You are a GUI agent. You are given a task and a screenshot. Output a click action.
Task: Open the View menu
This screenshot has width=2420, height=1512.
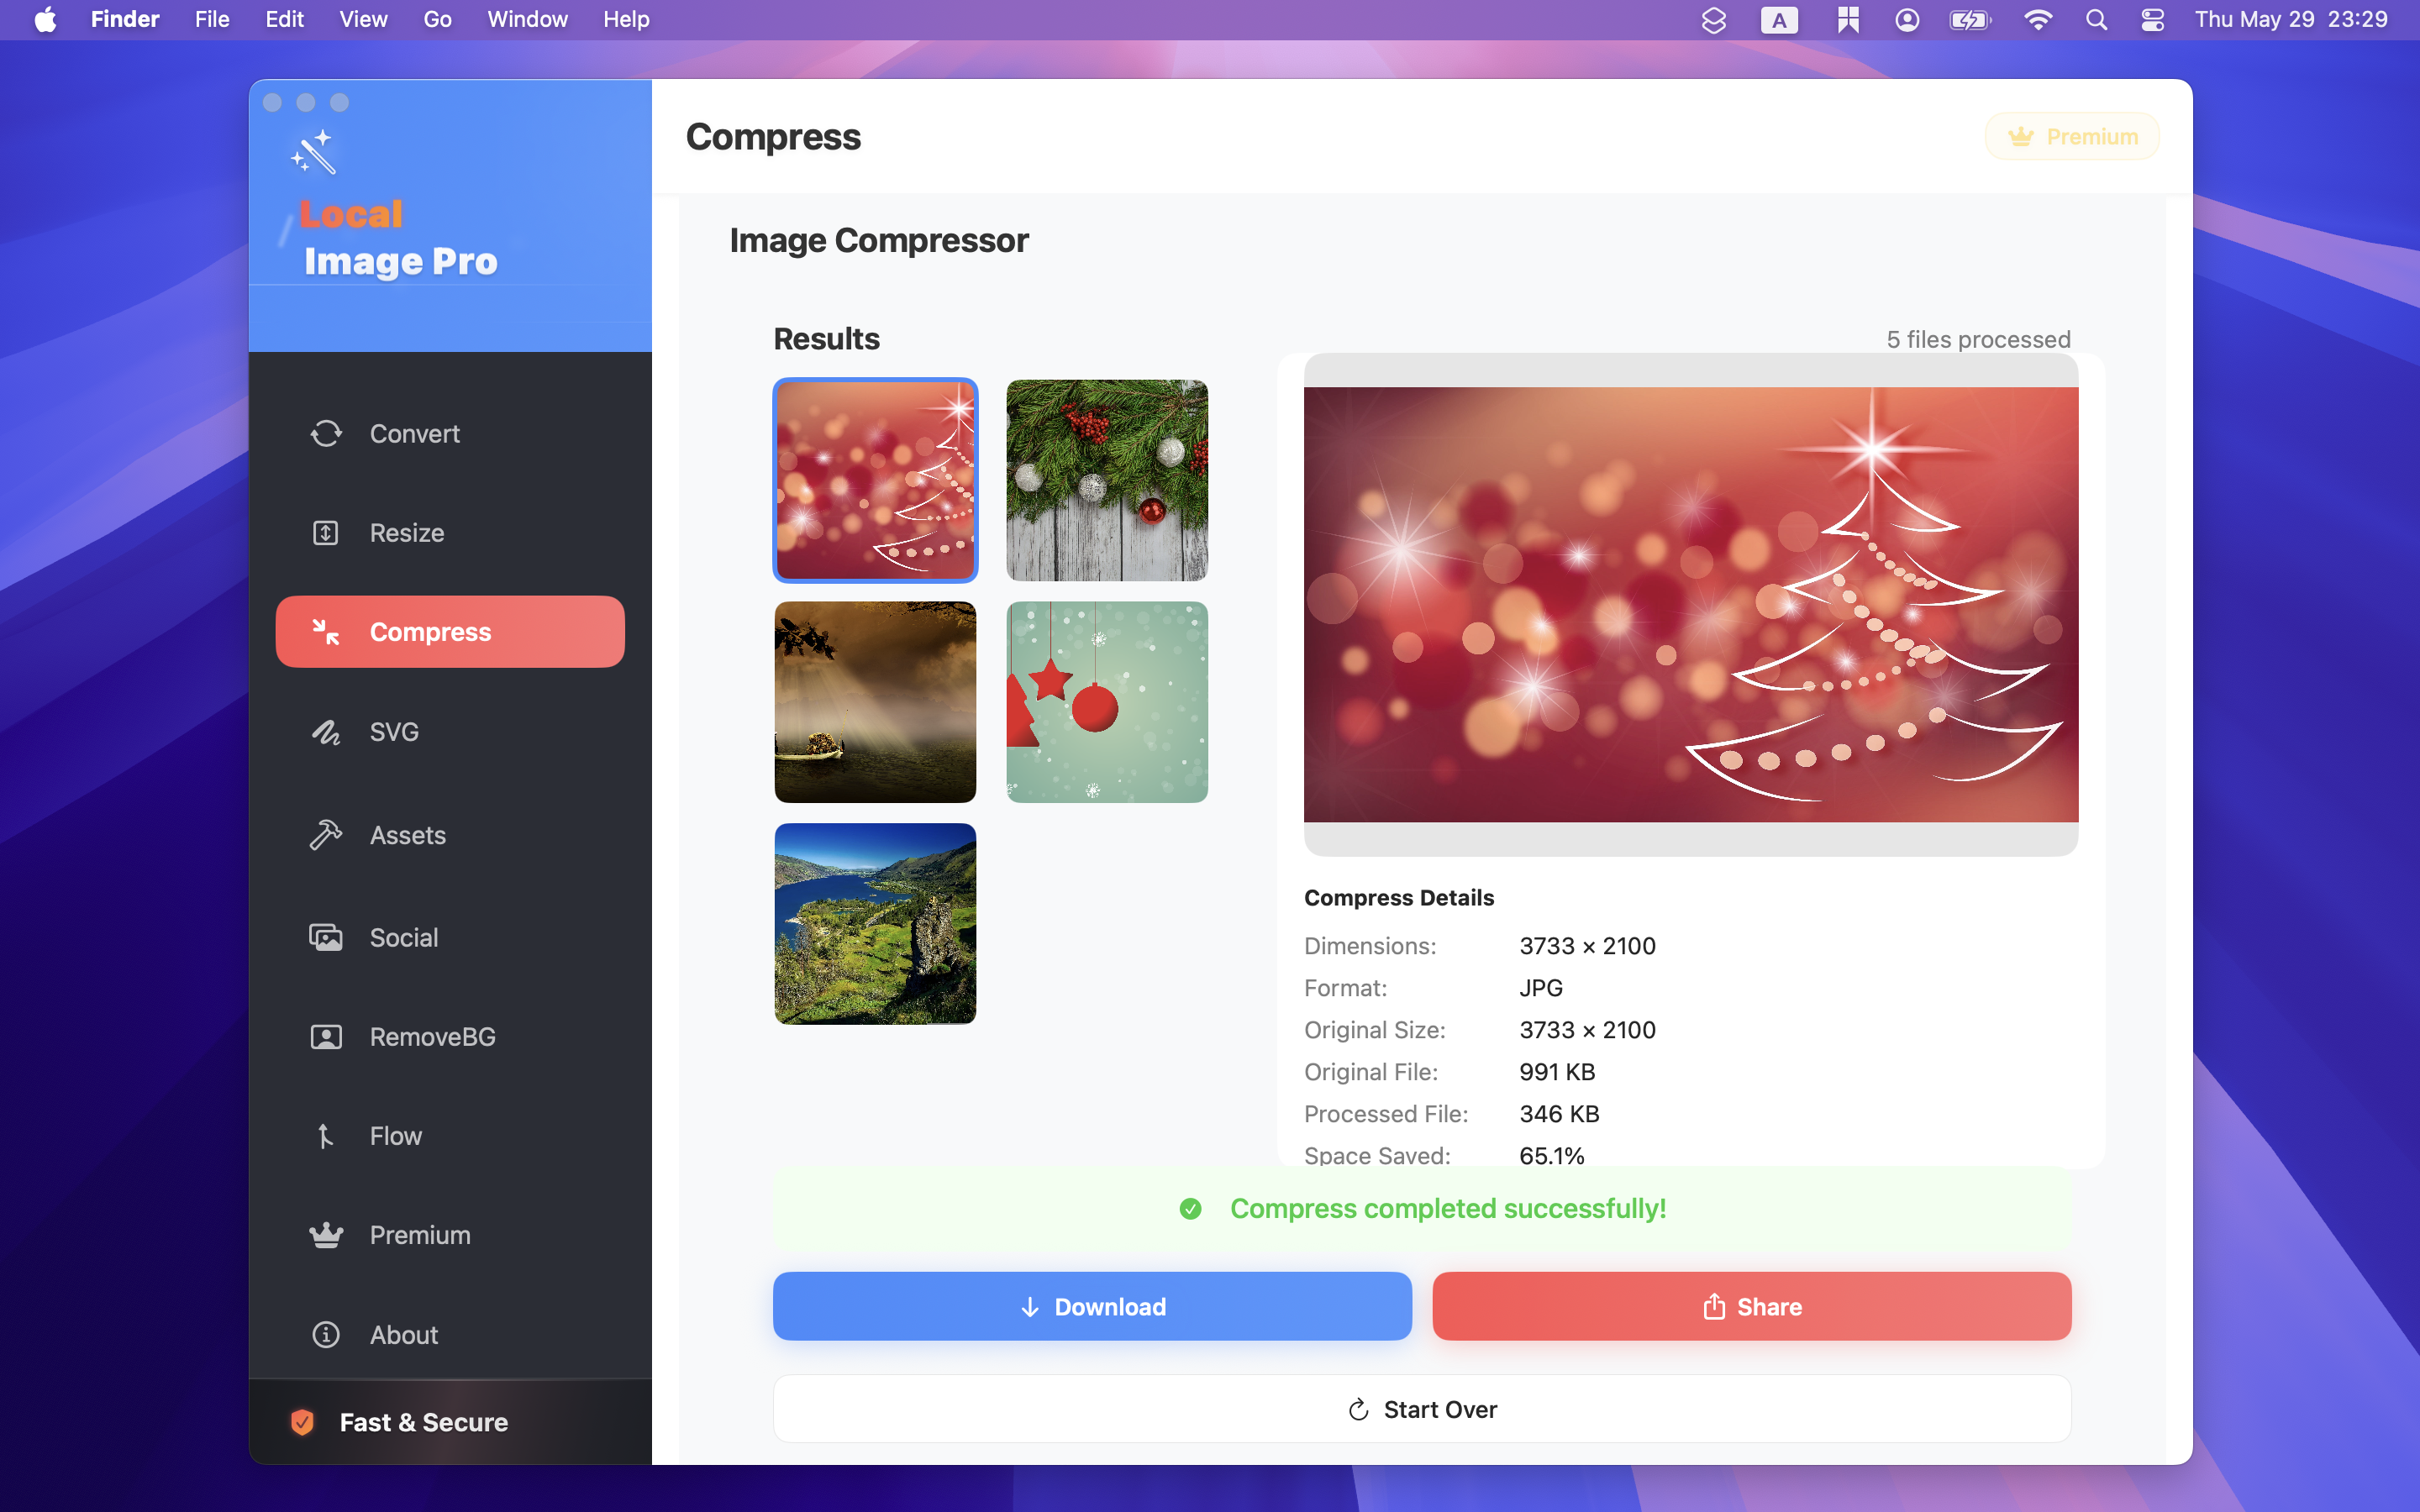coord(363,20)
